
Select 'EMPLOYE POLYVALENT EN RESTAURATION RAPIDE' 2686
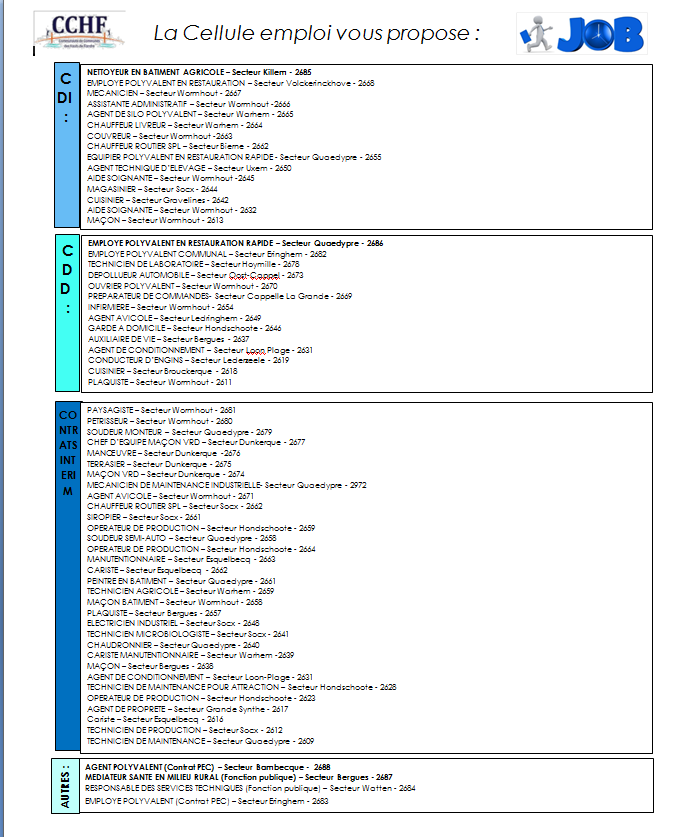(x=235, y=243)
